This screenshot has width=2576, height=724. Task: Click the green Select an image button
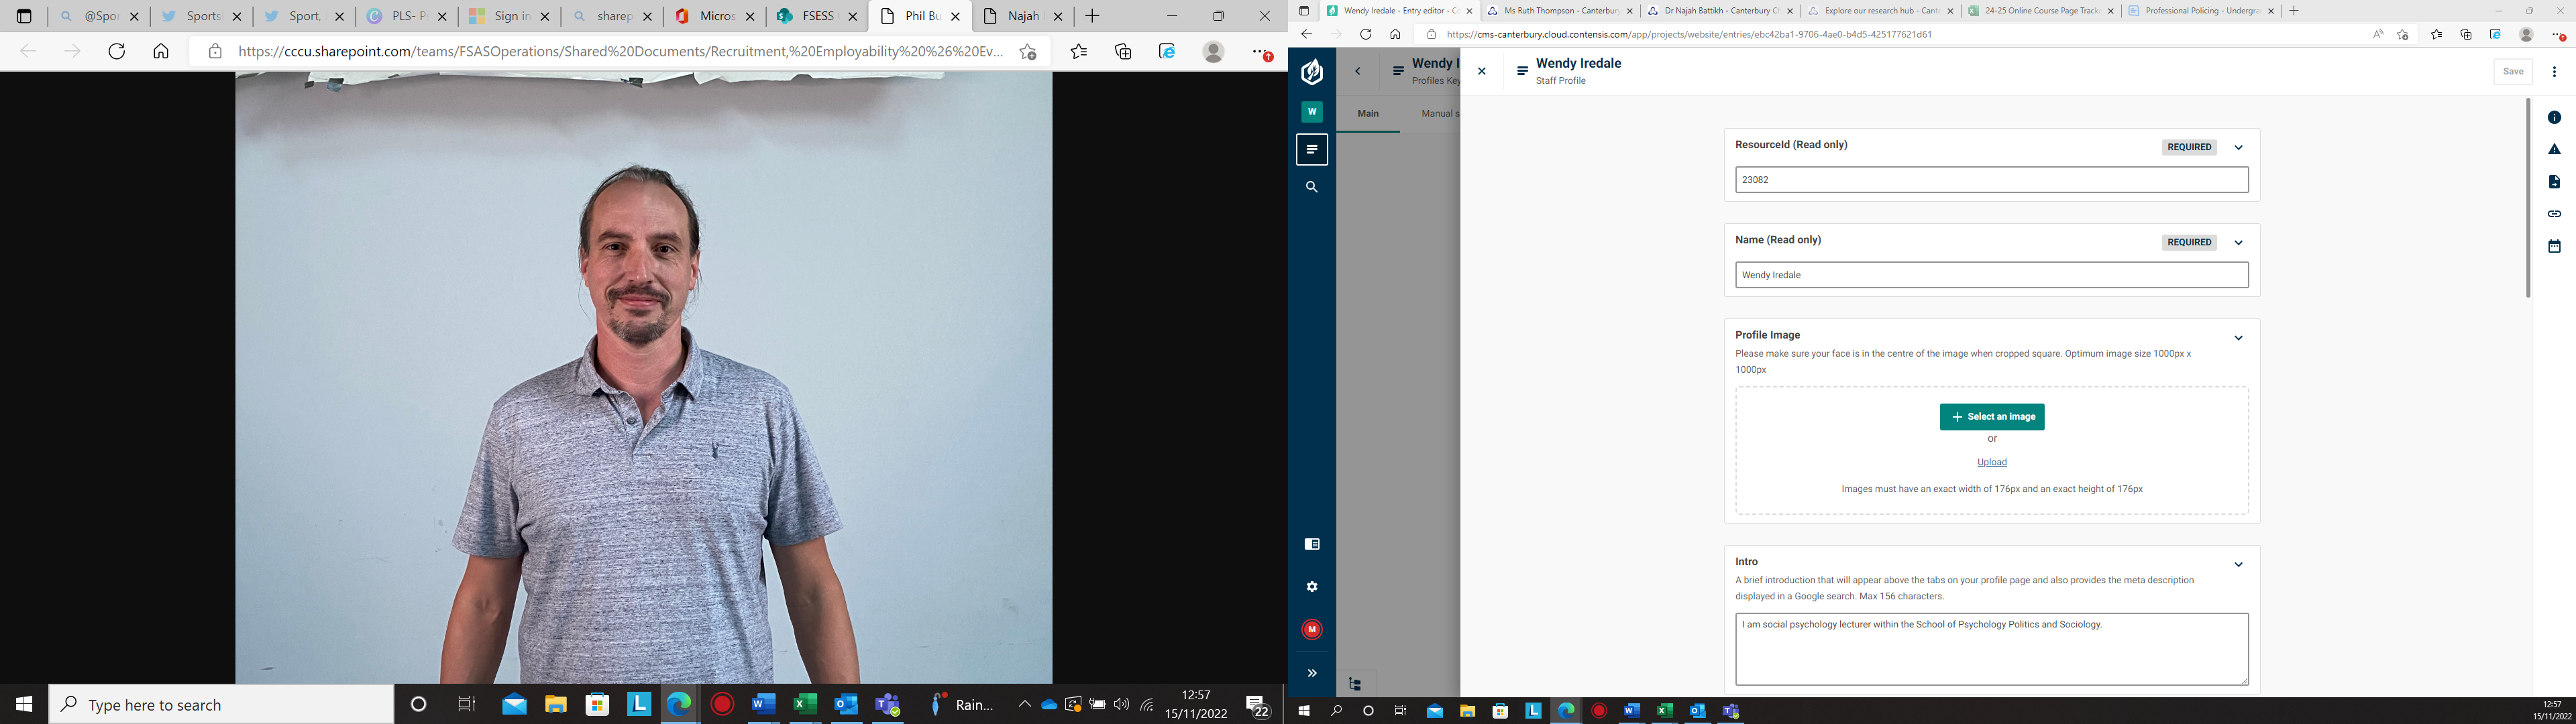[1991, 417]
